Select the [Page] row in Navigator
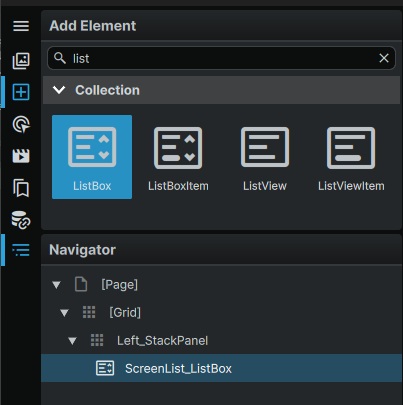This screenshot has height=405, width=403. click(x=221, y=285)
